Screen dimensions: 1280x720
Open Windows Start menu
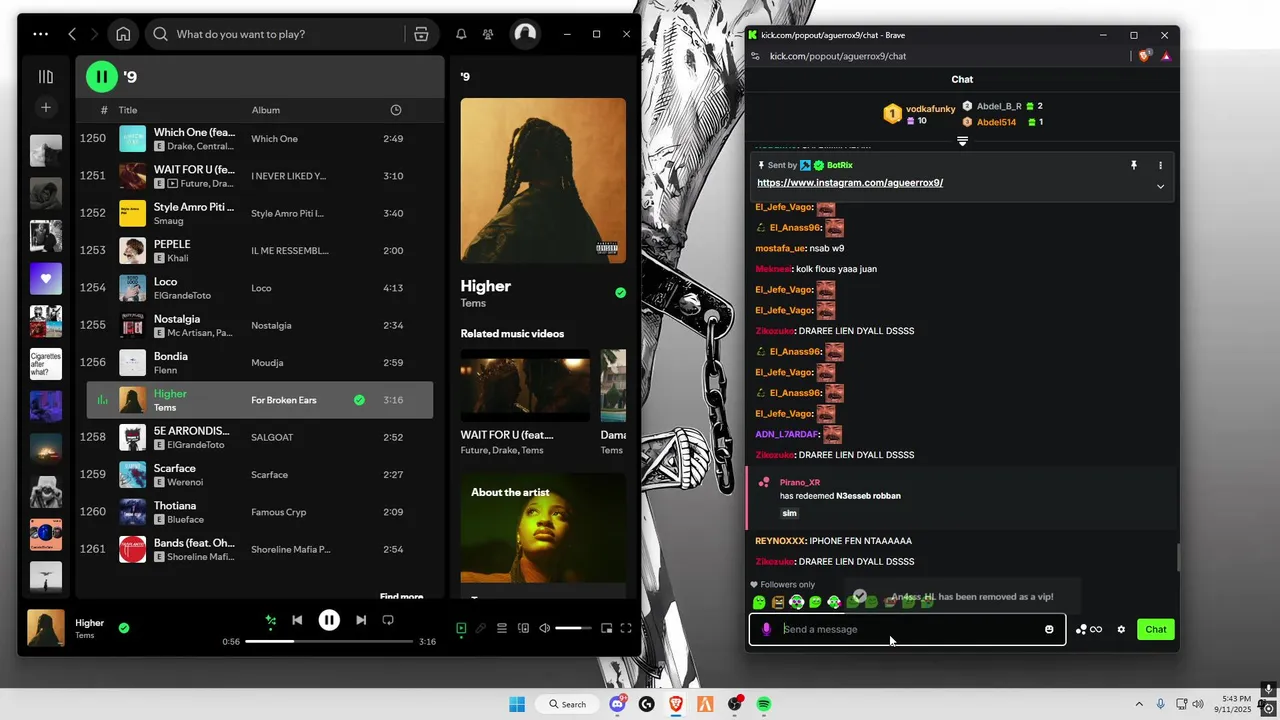point(517,704)
